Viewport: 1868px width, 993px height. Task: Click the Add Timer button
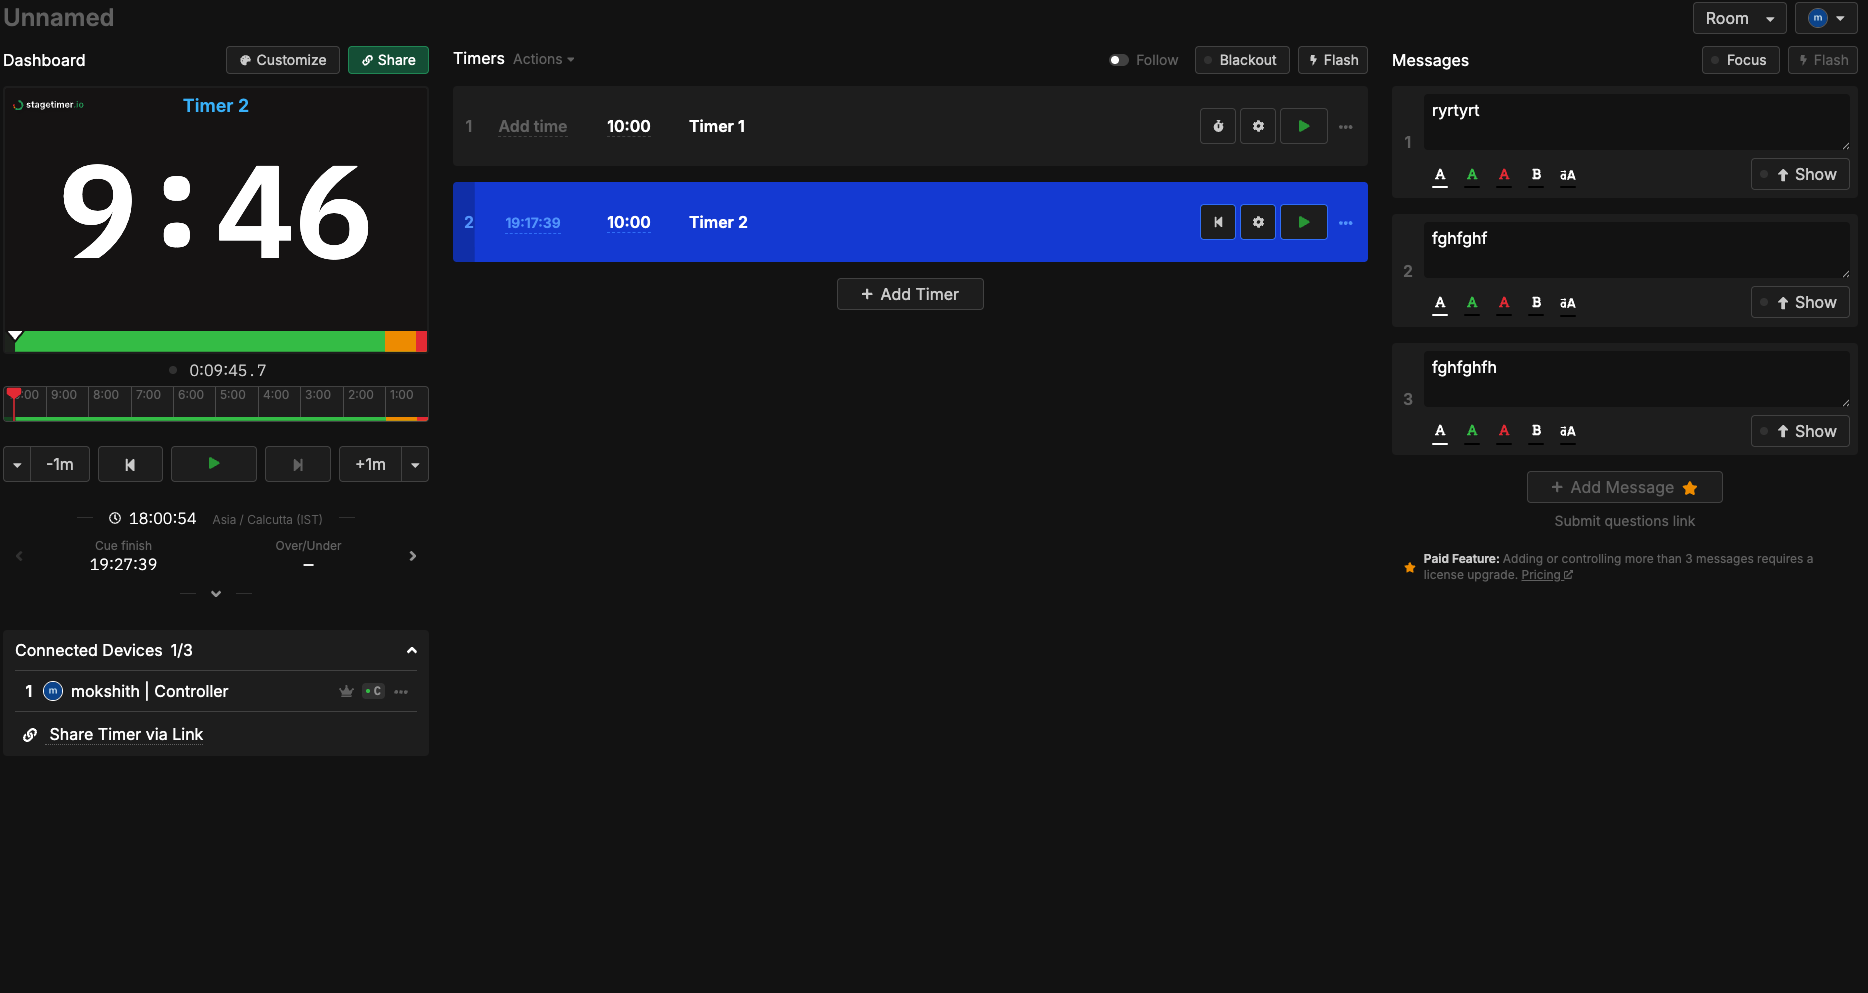(910, 294)
